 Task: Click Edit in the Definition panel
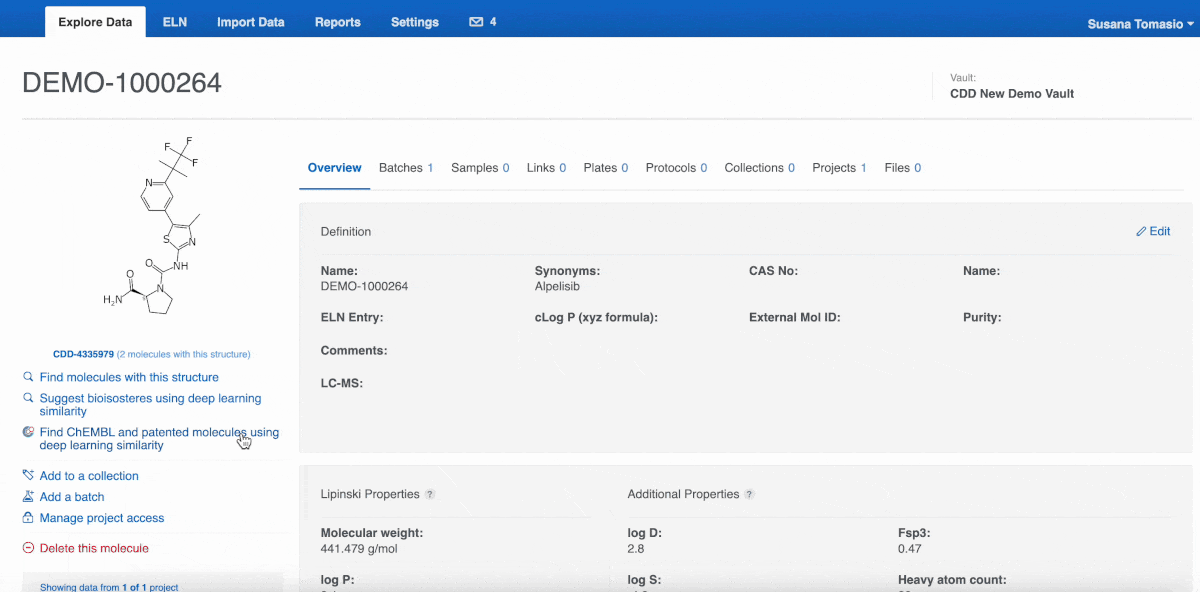pyautogui.click(x=1153, y=231)
